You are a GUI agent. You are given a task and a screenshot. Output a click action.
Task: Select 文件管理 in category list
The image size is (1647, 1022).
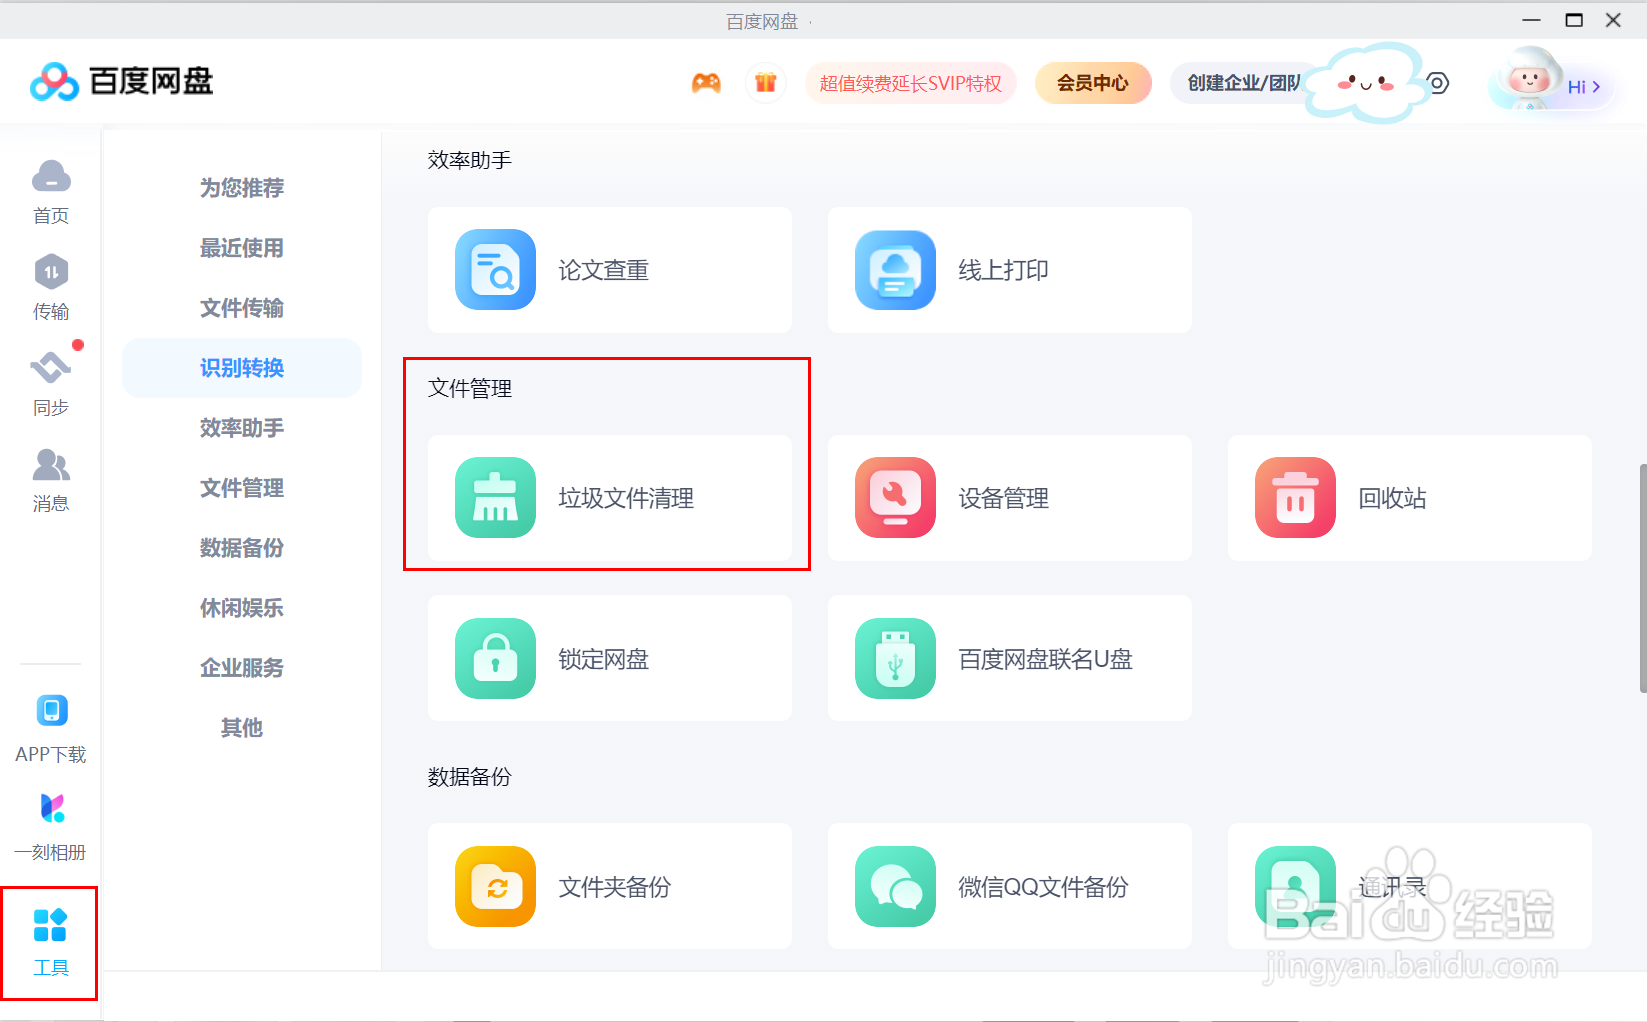[x=242, y=488]
